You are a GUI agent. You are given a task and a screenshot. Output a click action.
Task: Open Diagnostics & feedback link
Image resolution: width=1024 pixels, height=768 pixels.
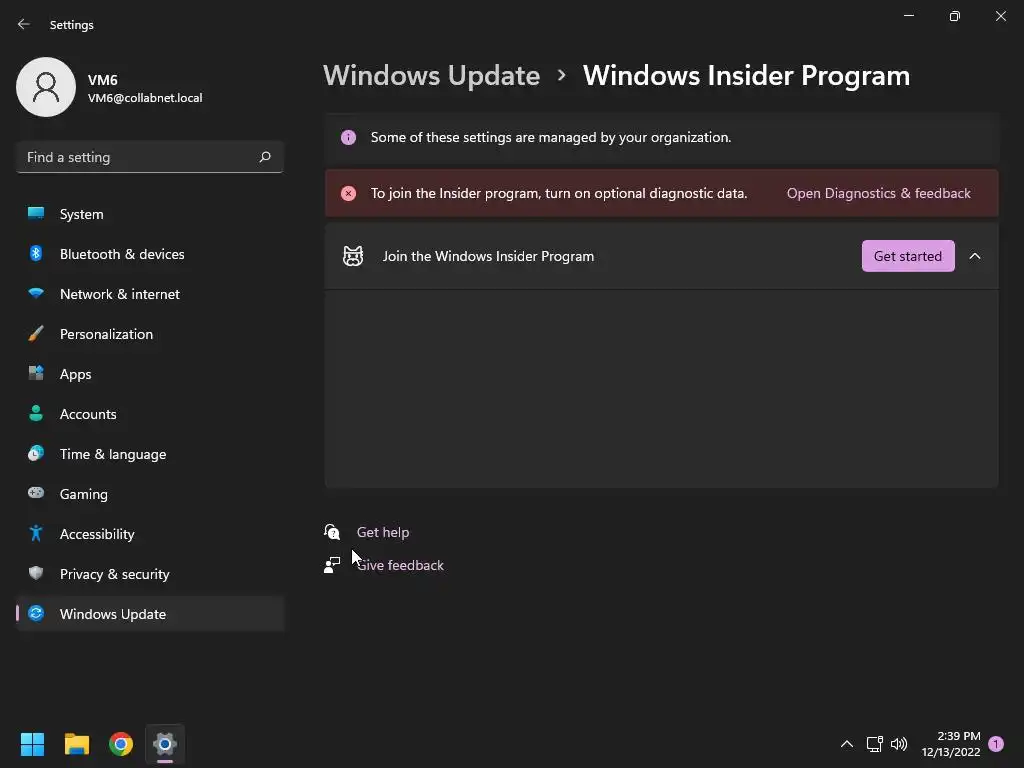878,193
